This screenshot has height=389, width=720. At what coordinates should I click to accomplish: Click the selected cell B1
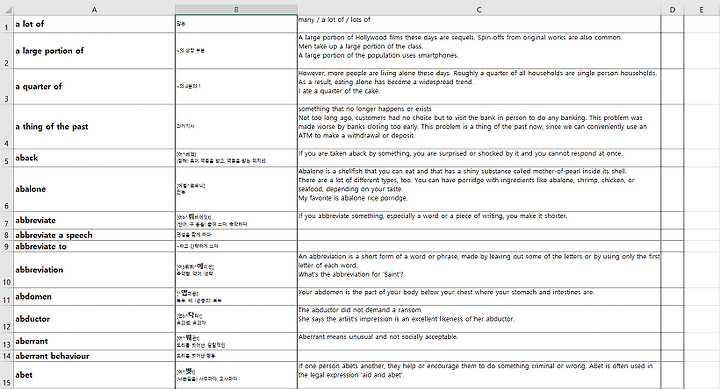[236, 24]
